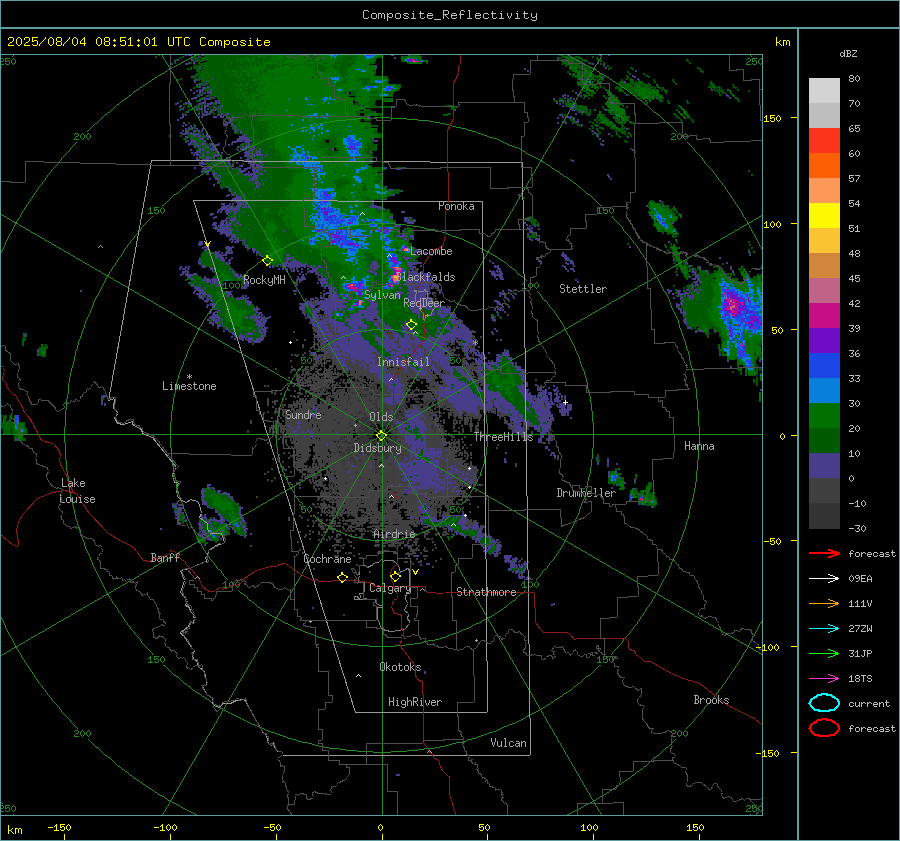Screen dimensions: 900x841
Task: Click the -150 tick on bottom axis
Action: [x=59, y=827]
